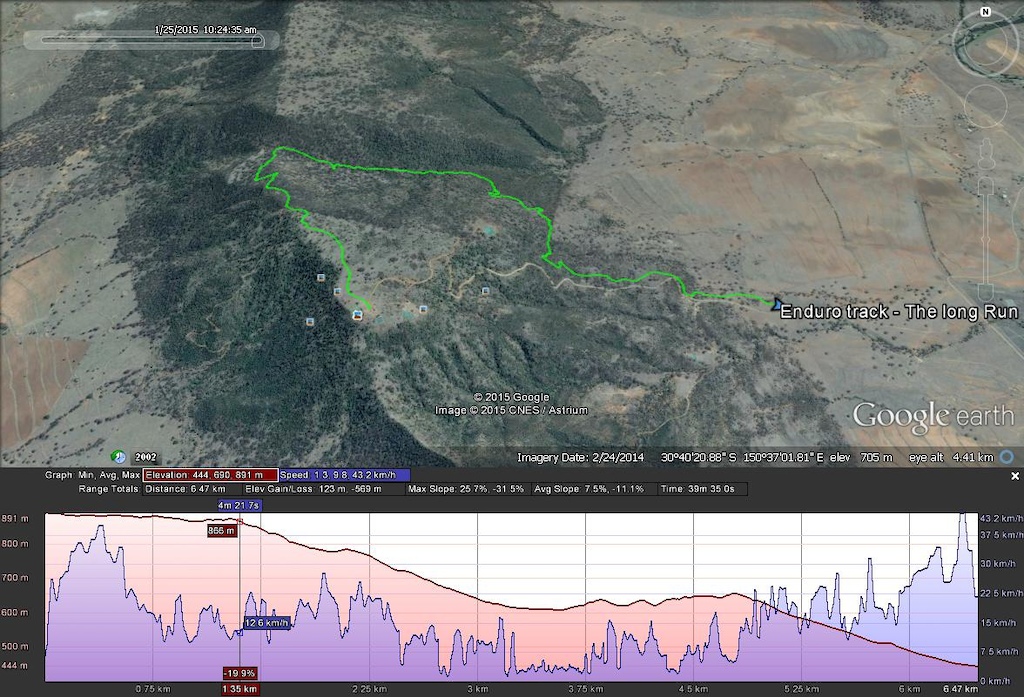
Task: Click the 'Imagery Date: 2/24/2014' status text
Action: [x=581, y=457]
